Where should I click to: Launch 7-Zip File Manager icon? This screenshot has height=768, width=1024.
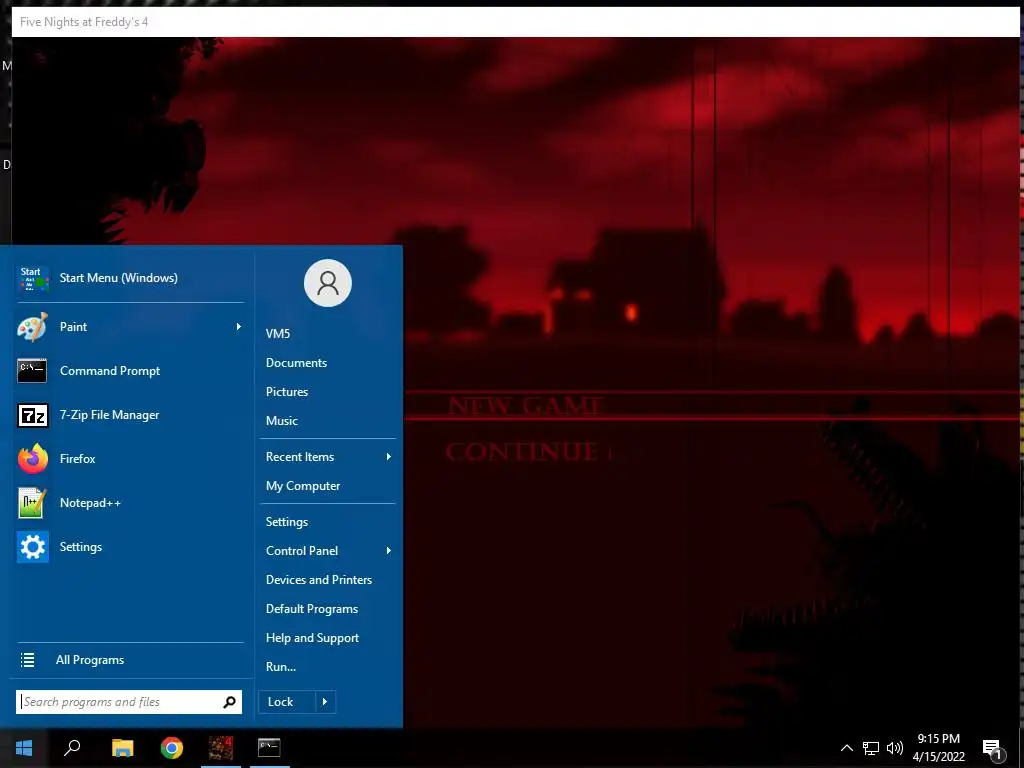32,415
